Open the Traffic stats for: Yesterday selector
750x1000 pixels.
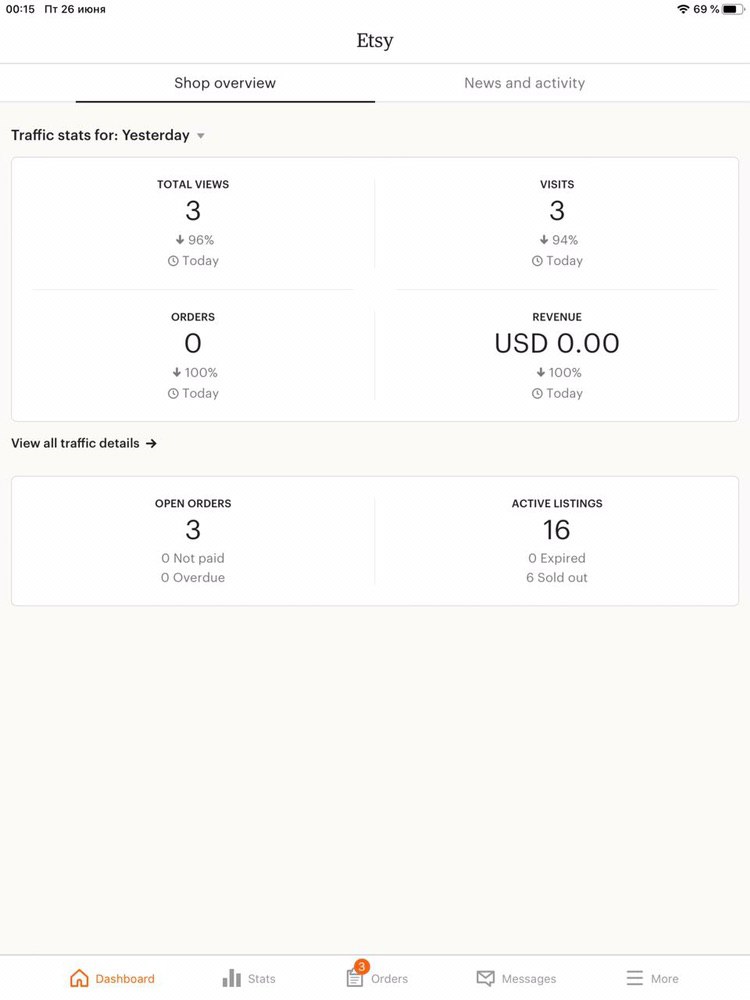108,135
